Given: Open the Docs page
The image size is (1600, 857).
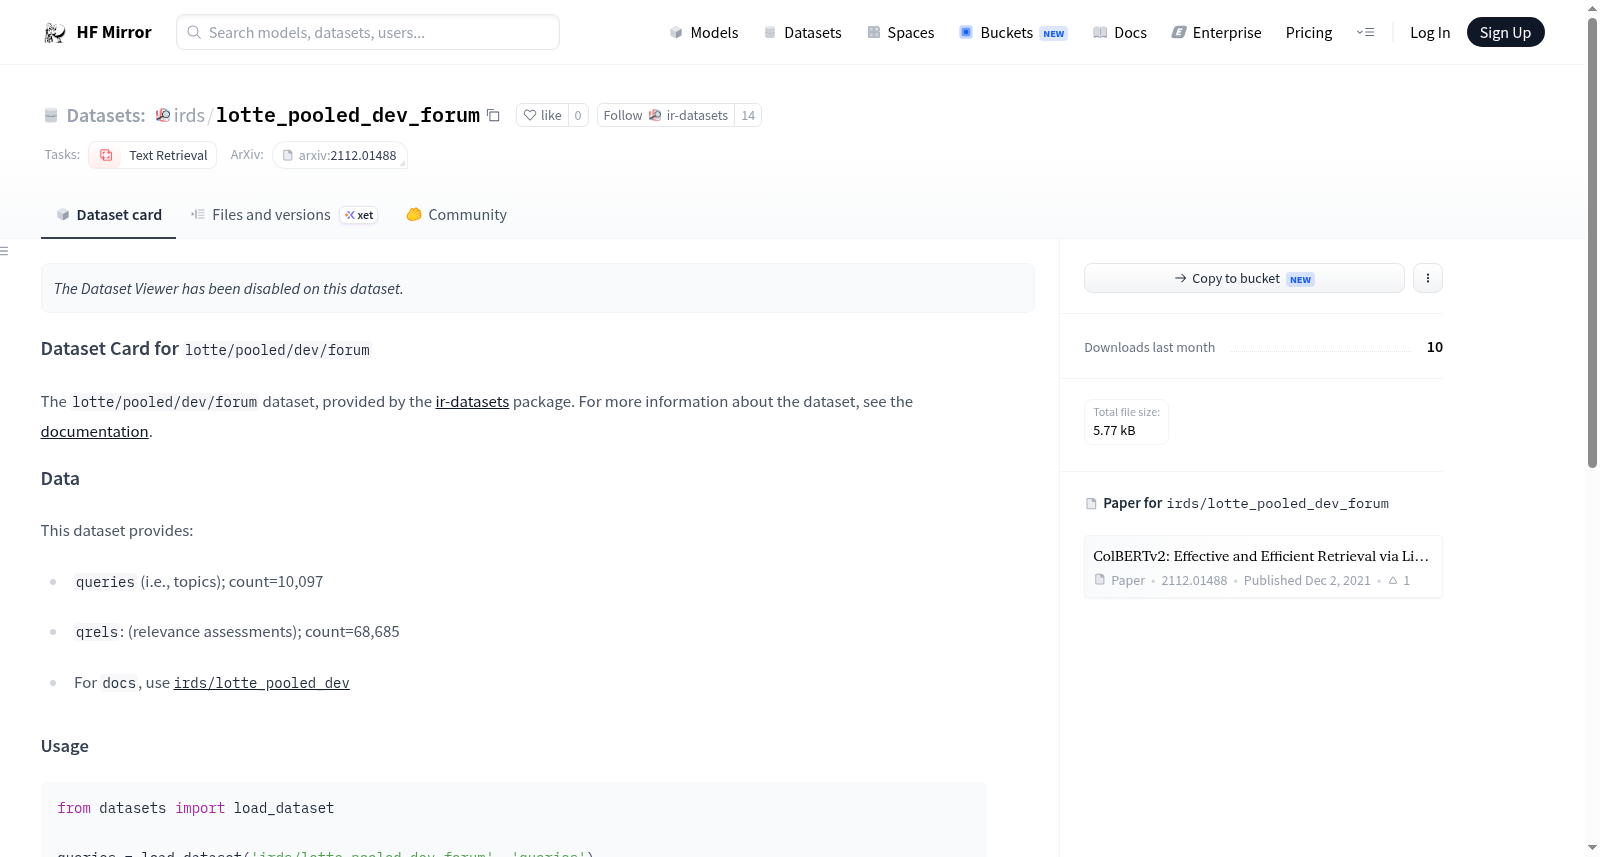Looking at the screenshot, I should pyautogui.click(x=1120, y=33).
